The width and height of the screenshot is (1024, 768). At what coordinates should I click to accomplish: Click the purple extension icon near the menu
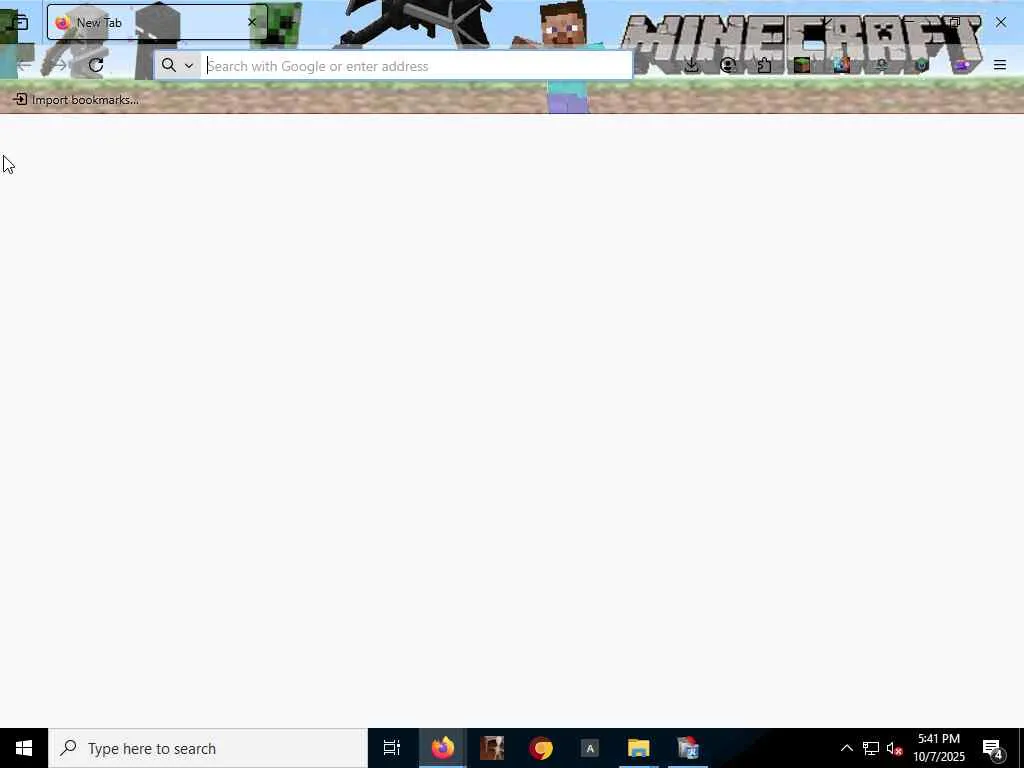pyautogui.click(x=961, y=65)
